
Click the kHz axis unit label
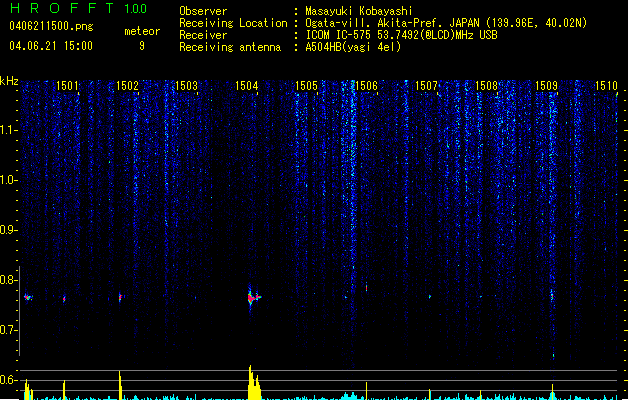(x=9, y=81)
